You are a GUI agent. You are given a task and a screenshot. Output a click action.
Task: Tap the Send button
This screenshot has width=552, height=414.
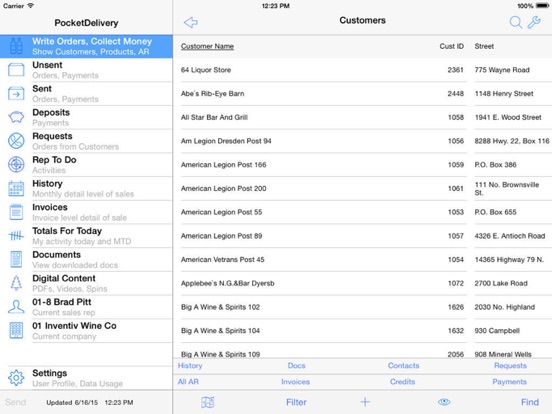click(15, 402)
